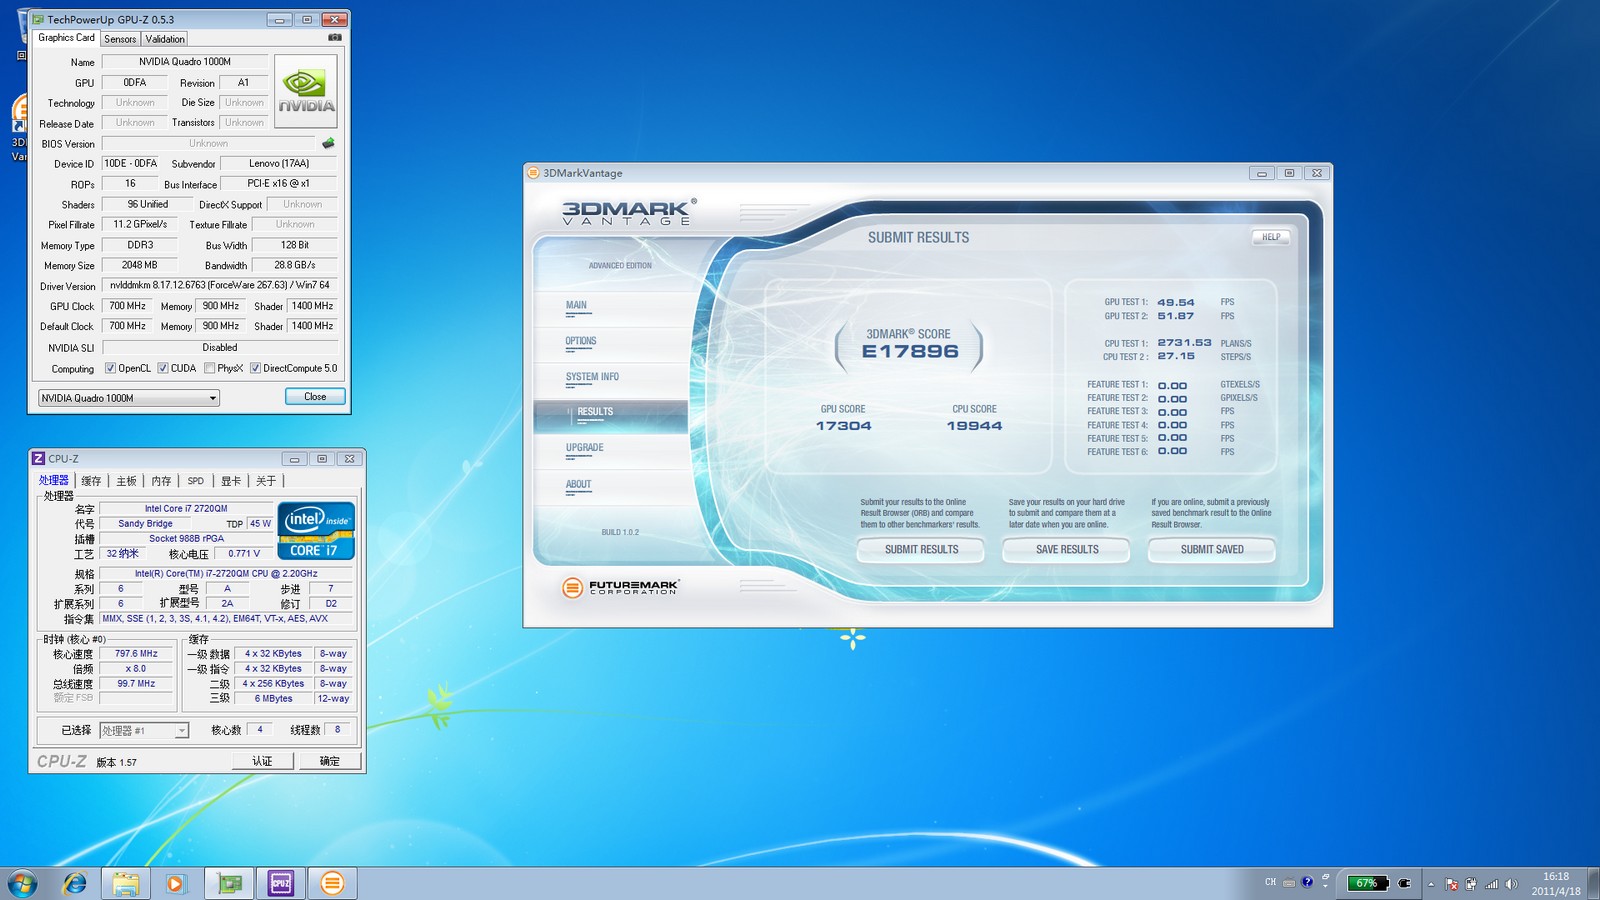Go to OPTIONS in 3DMark Vantage
Screen dimensions: 1600x900
tap(581, 341)
